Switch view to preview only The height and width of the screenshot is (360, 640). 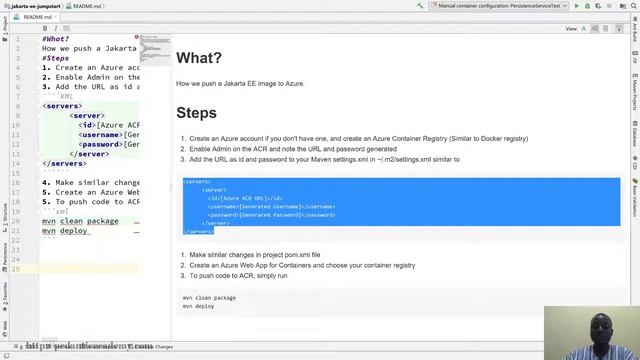[606, 29]
